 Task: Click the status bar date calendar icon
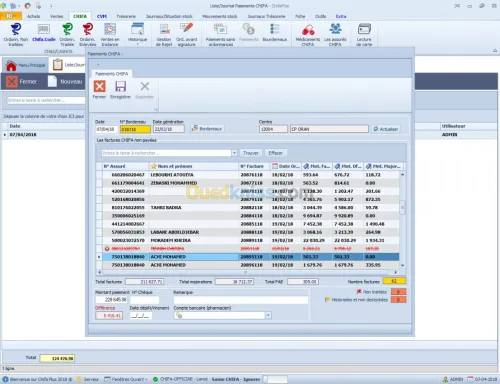[470, 379]
